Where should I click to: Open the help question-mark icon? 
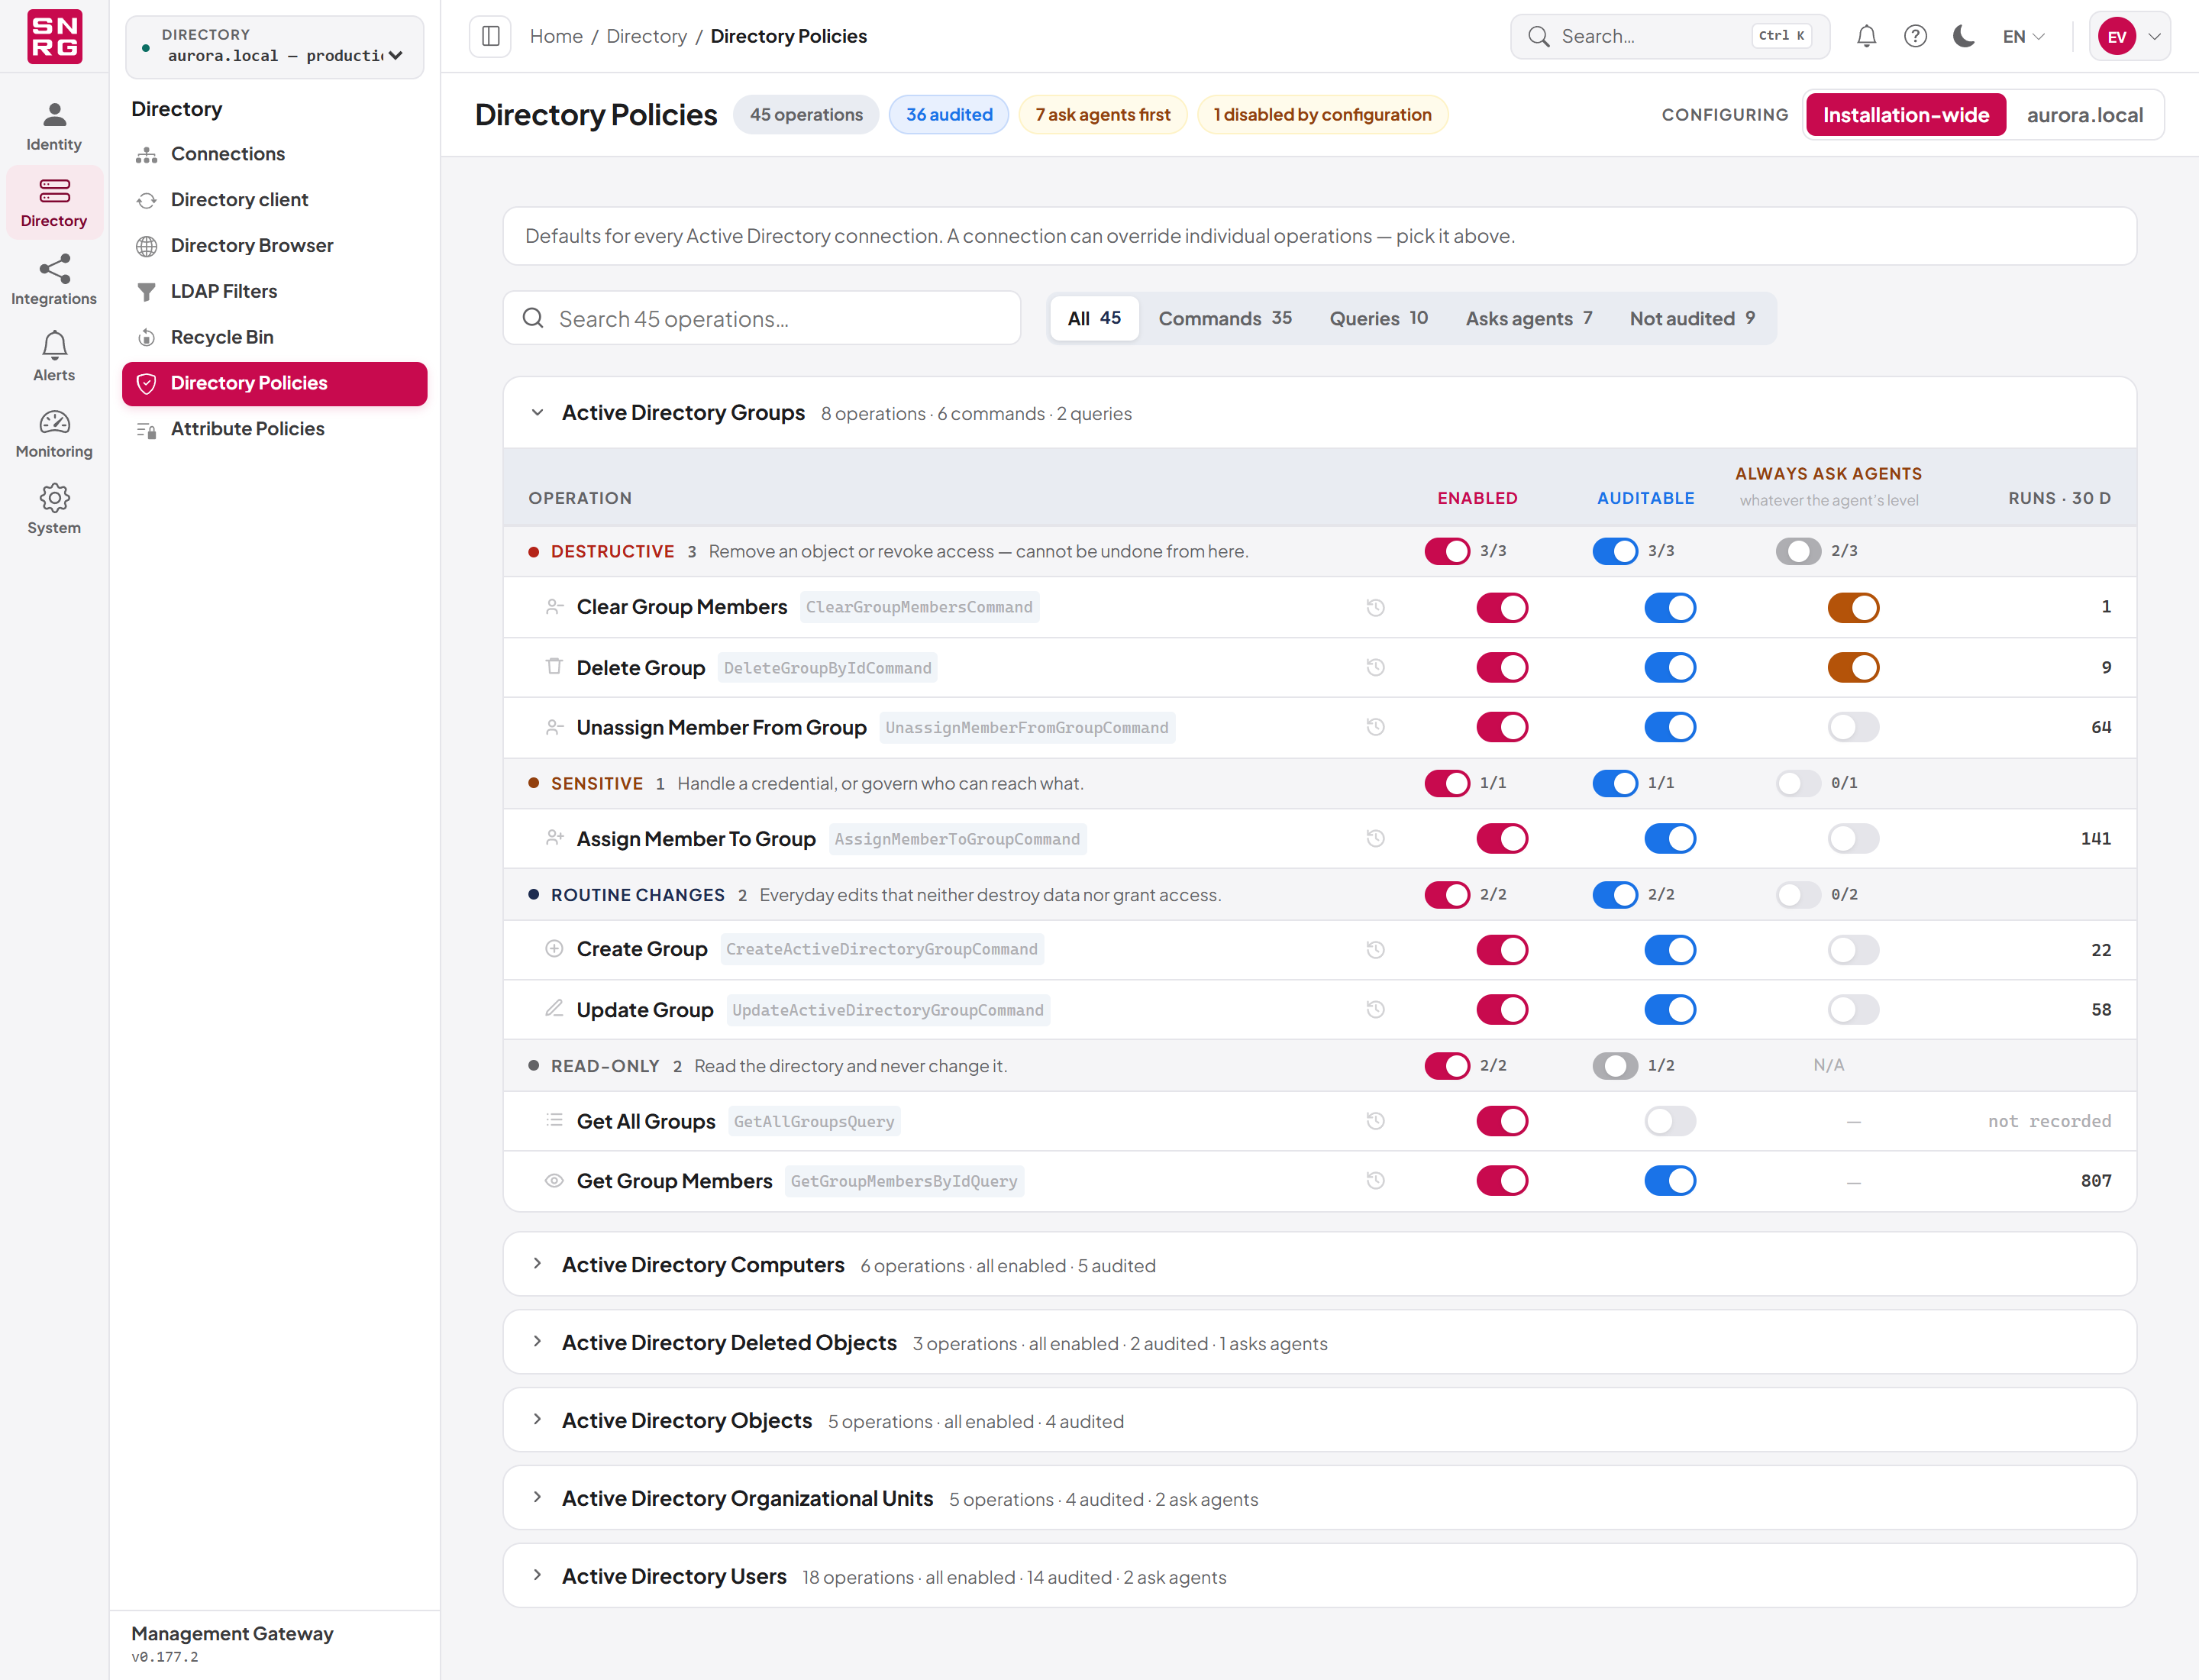coord(1915,36)
